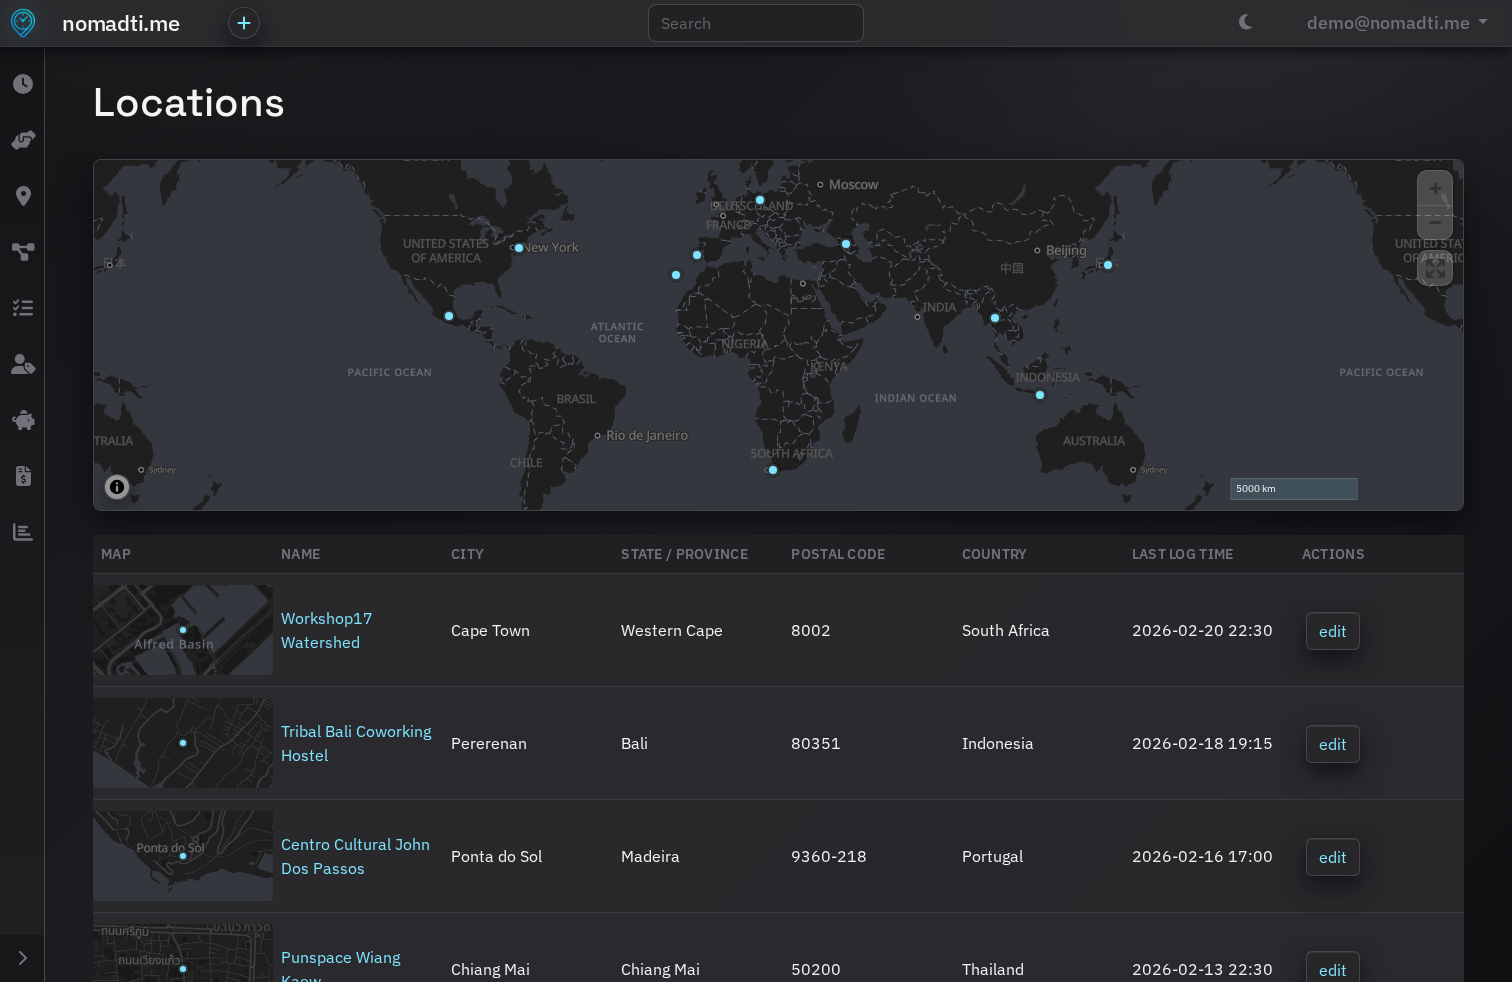The width and height of the screenshot is (1512, 982).
Task: Select the NAME column header
Action: point(300,554)
